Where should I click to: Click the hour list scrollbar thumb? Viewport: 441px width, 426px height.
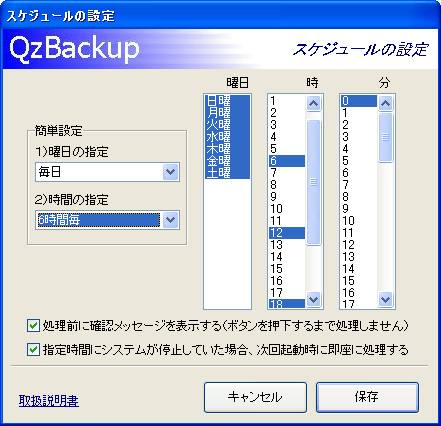click(x=313, y=182)
